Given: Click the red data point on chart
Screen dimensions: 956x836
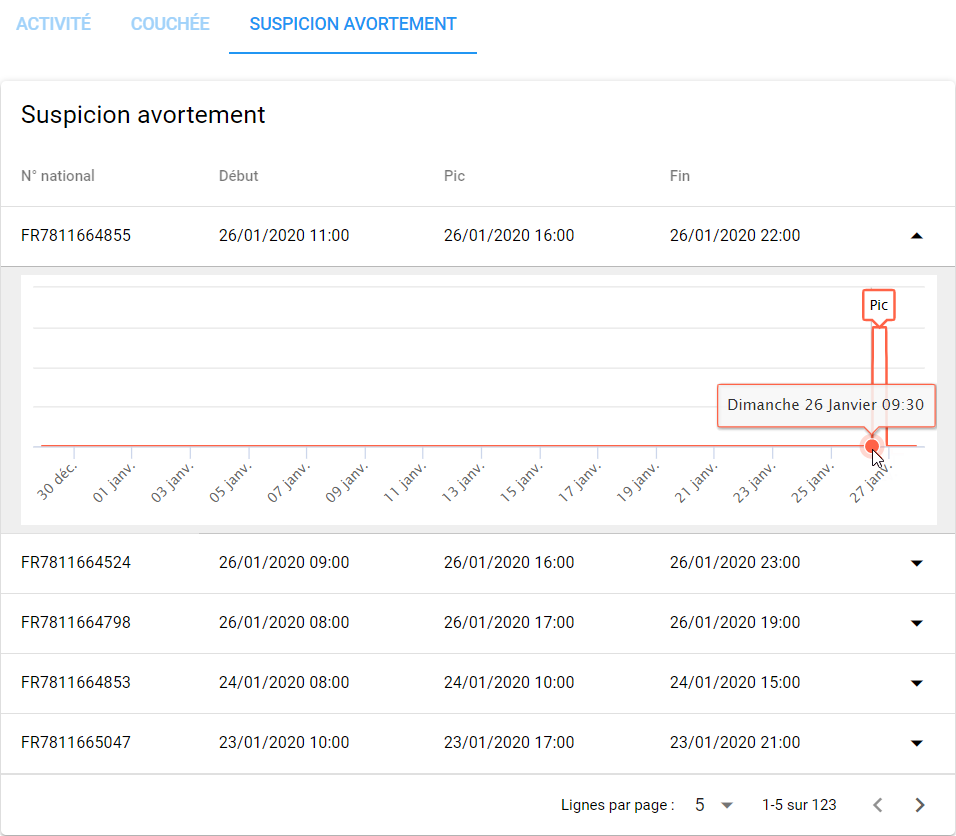Looking at the screenshot, I should pyautogui.click(x=872, y=446).
